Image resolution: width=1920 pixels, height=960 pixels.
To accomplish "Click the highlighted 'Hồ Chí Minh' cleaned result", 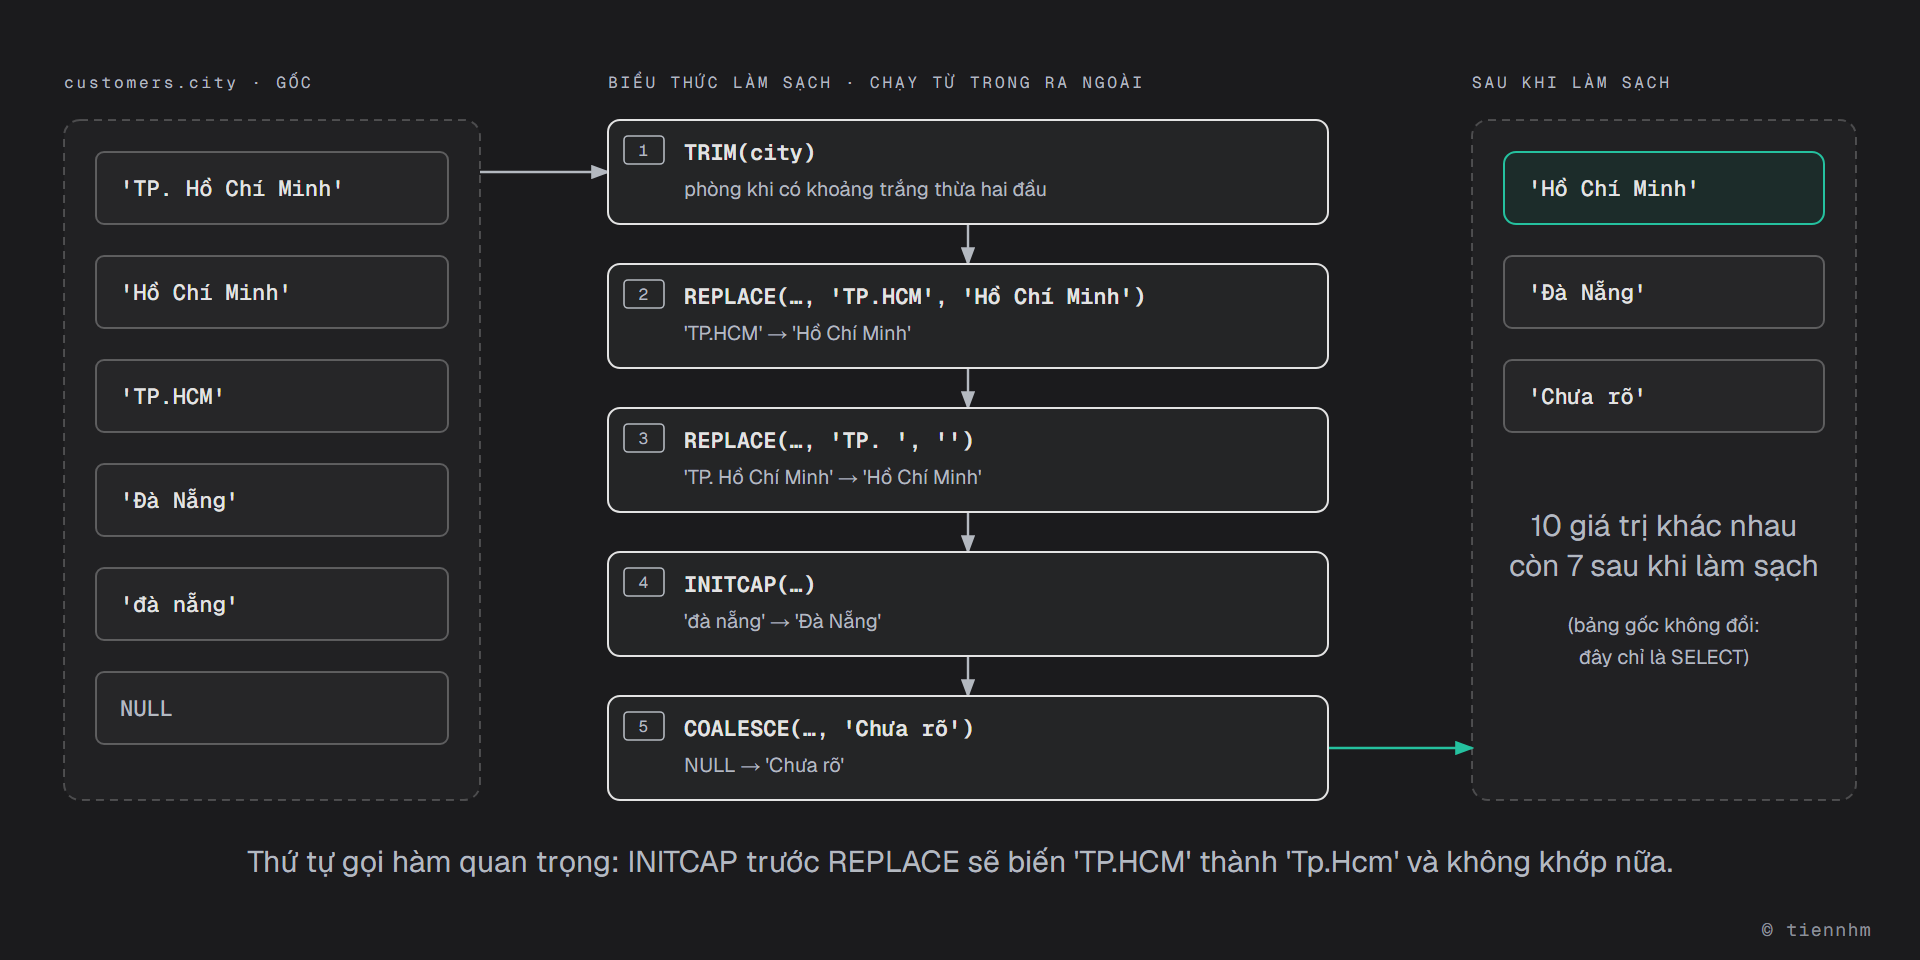I will point(1664,188).
